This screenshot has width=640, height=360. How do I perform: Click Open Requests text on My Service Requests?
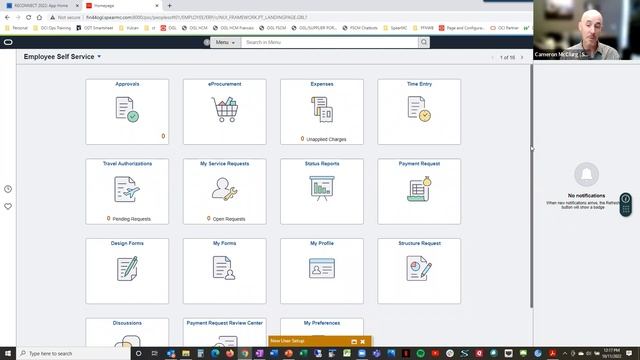[229, 219]
